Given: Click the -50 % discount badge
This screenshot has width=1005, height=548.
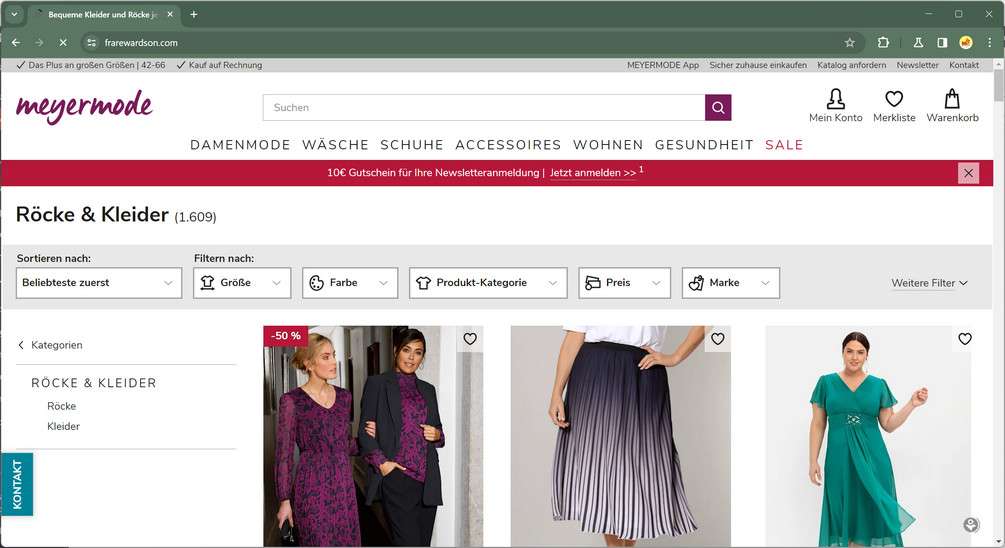Looking at the screenshot, I should pos(286,336).
